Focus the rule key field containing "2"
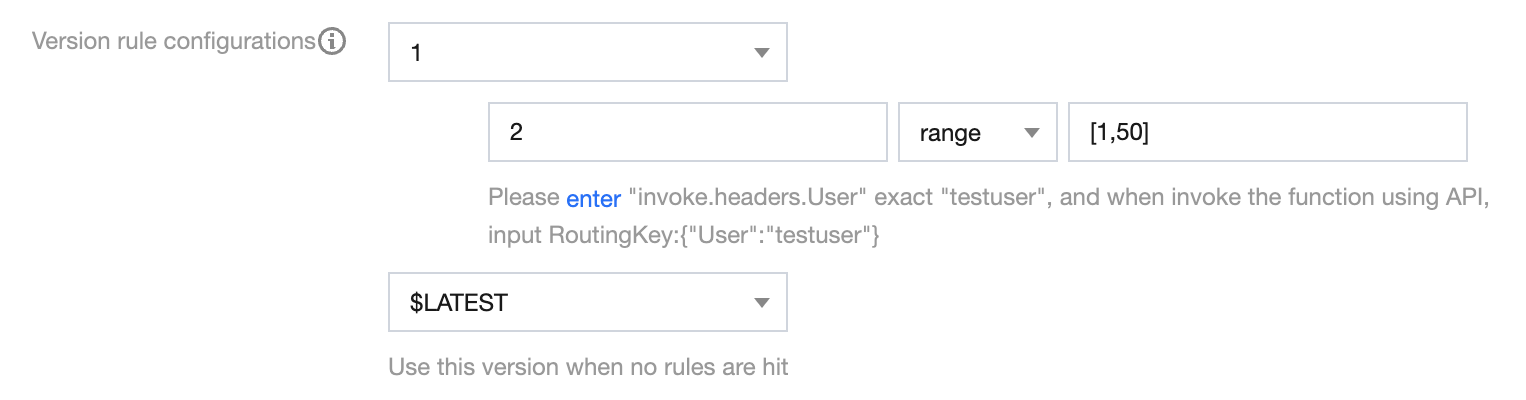Screen dimensions: 1526x400 pos(687,132)
